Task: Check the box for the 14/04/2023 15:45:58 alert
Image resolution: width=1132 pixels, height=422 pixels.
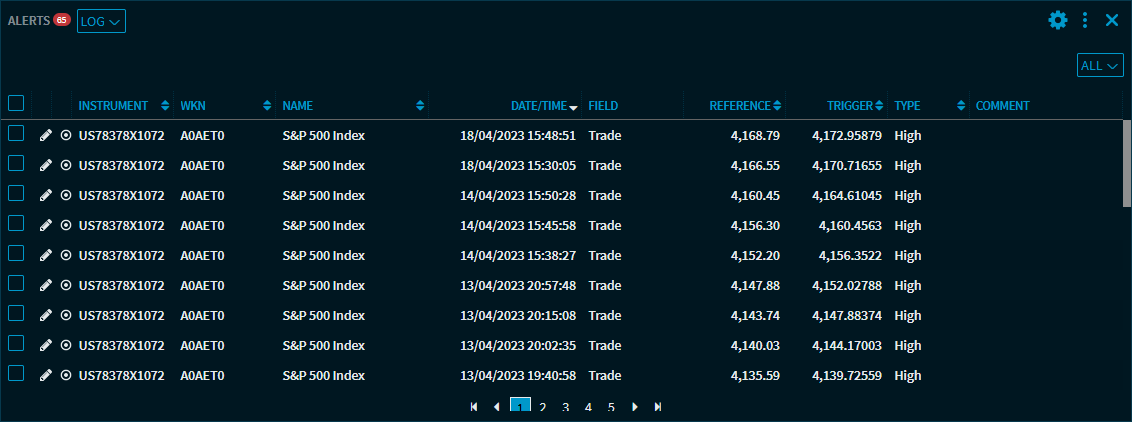Action: tap(16, 224)
